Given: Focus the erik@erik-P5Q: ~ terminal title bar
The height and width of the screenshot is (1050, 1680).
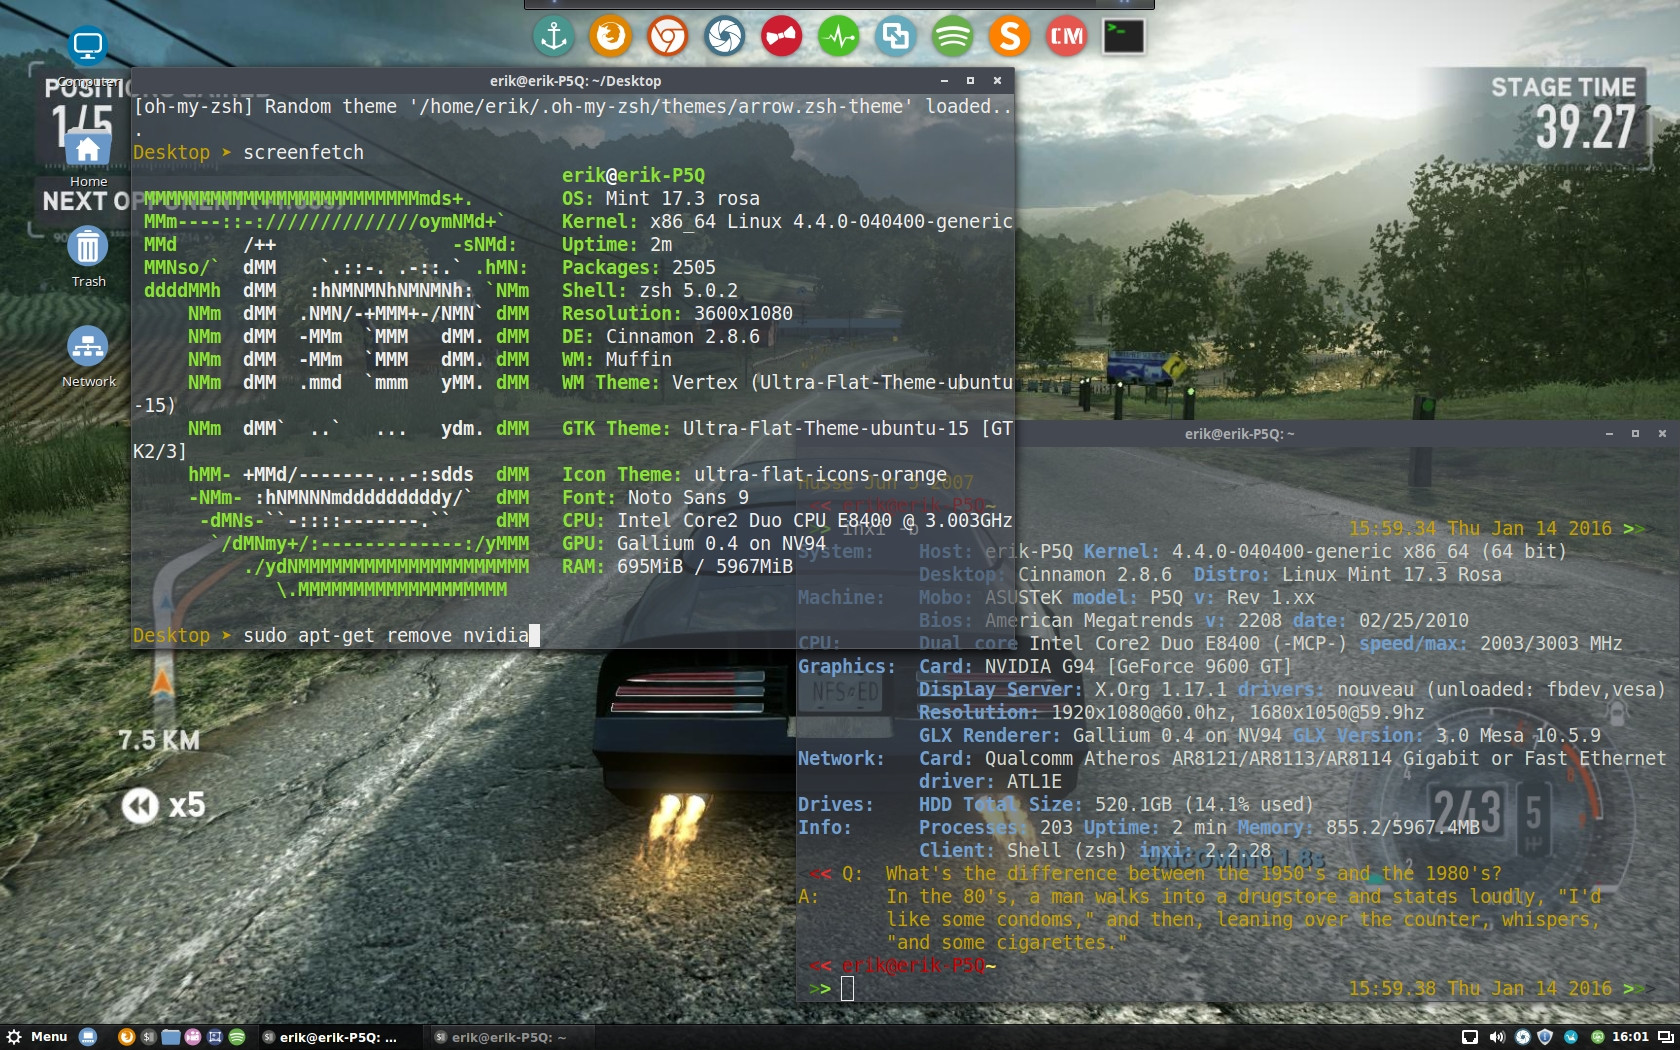Looking at the screenshot, I should click(x=1238, y=434).
